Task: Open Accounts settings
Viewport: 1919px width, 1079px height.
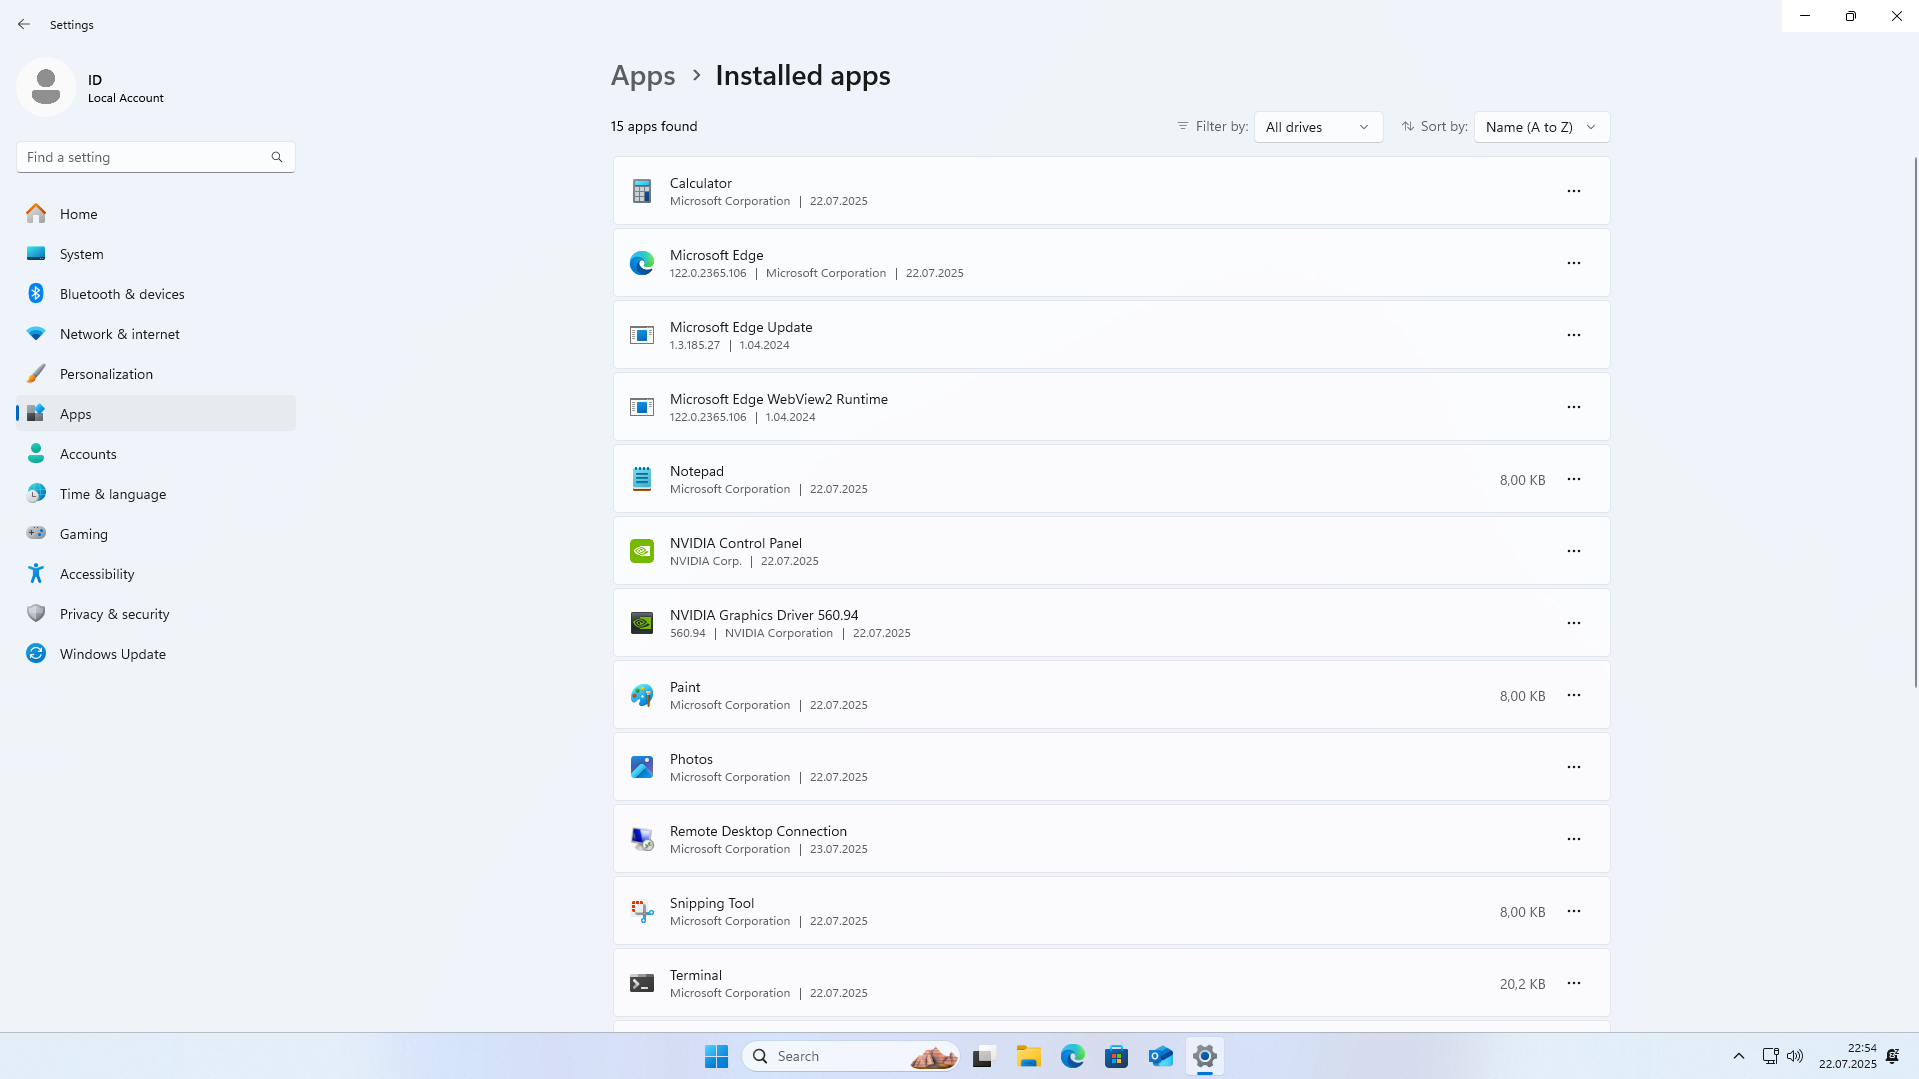Action: tap(156, 454)
